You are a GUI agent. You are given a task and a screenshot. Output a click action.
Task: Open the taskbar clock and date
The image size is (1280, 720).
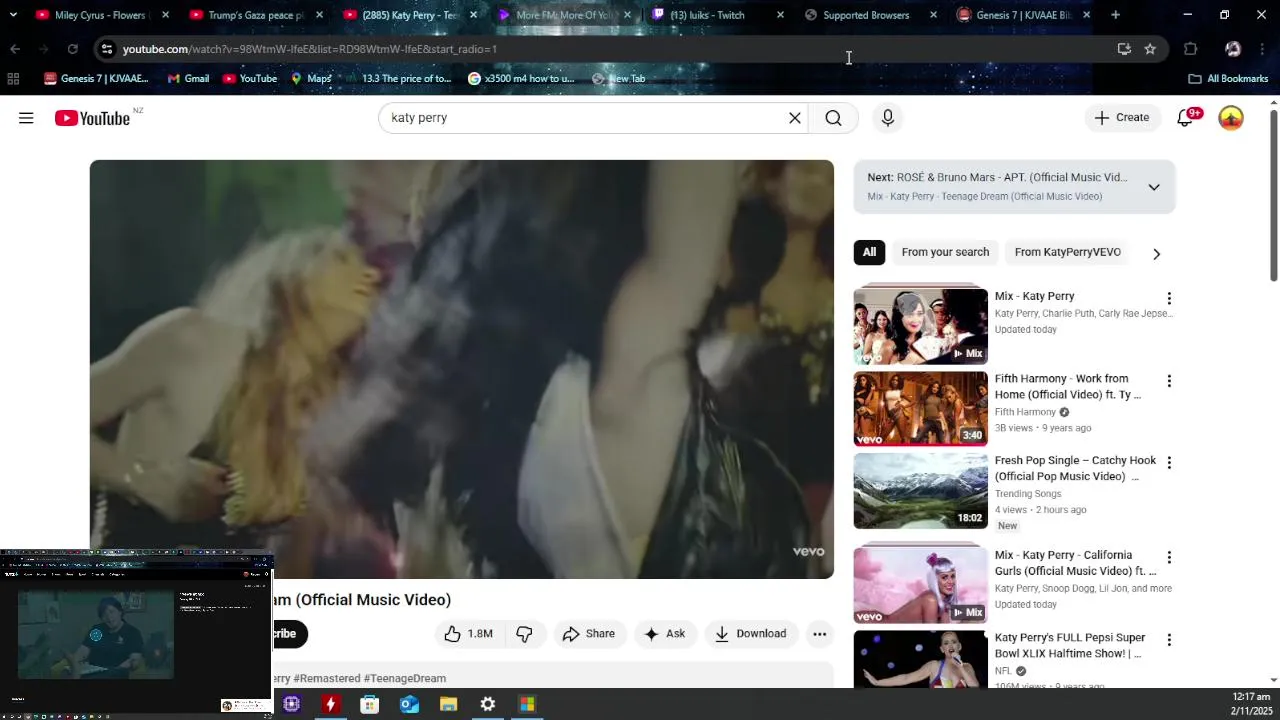[x=1251, y=704]
